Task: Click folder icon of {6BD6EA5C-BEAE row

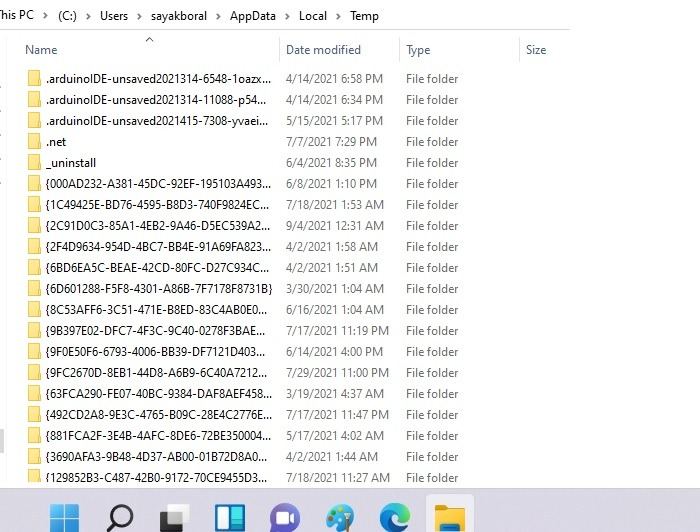Action: (34, 267)
